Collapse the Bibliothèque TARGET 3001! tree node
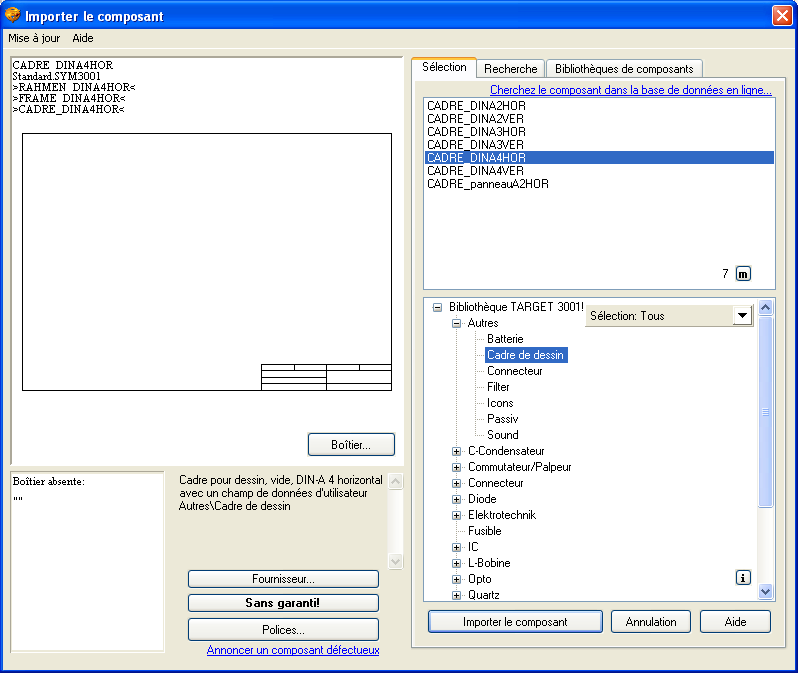This screenshot has height=673, width=798. (x=437, y=308)
